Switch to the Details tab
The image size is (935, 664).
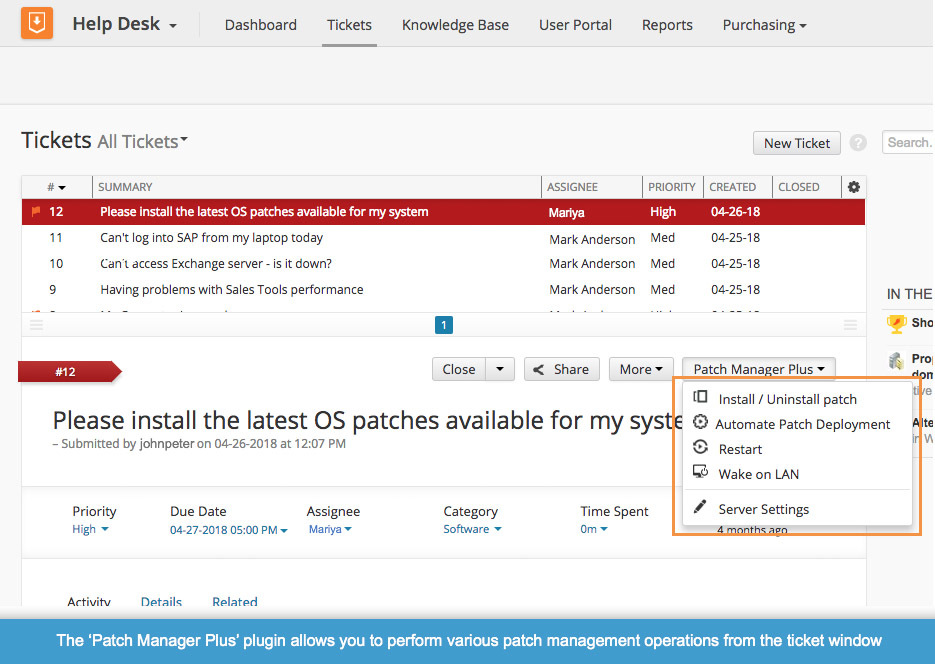(x=161, y=602)
